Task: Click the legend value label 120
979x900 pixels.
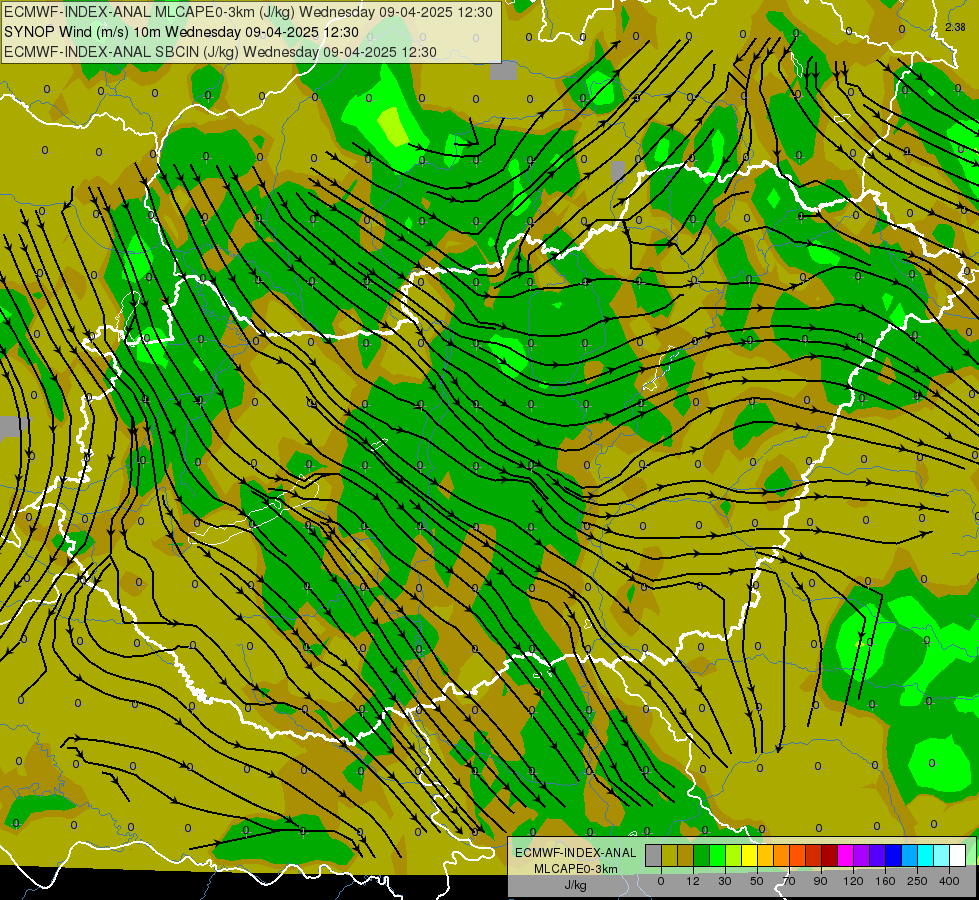Action: [x=854, y=882]
